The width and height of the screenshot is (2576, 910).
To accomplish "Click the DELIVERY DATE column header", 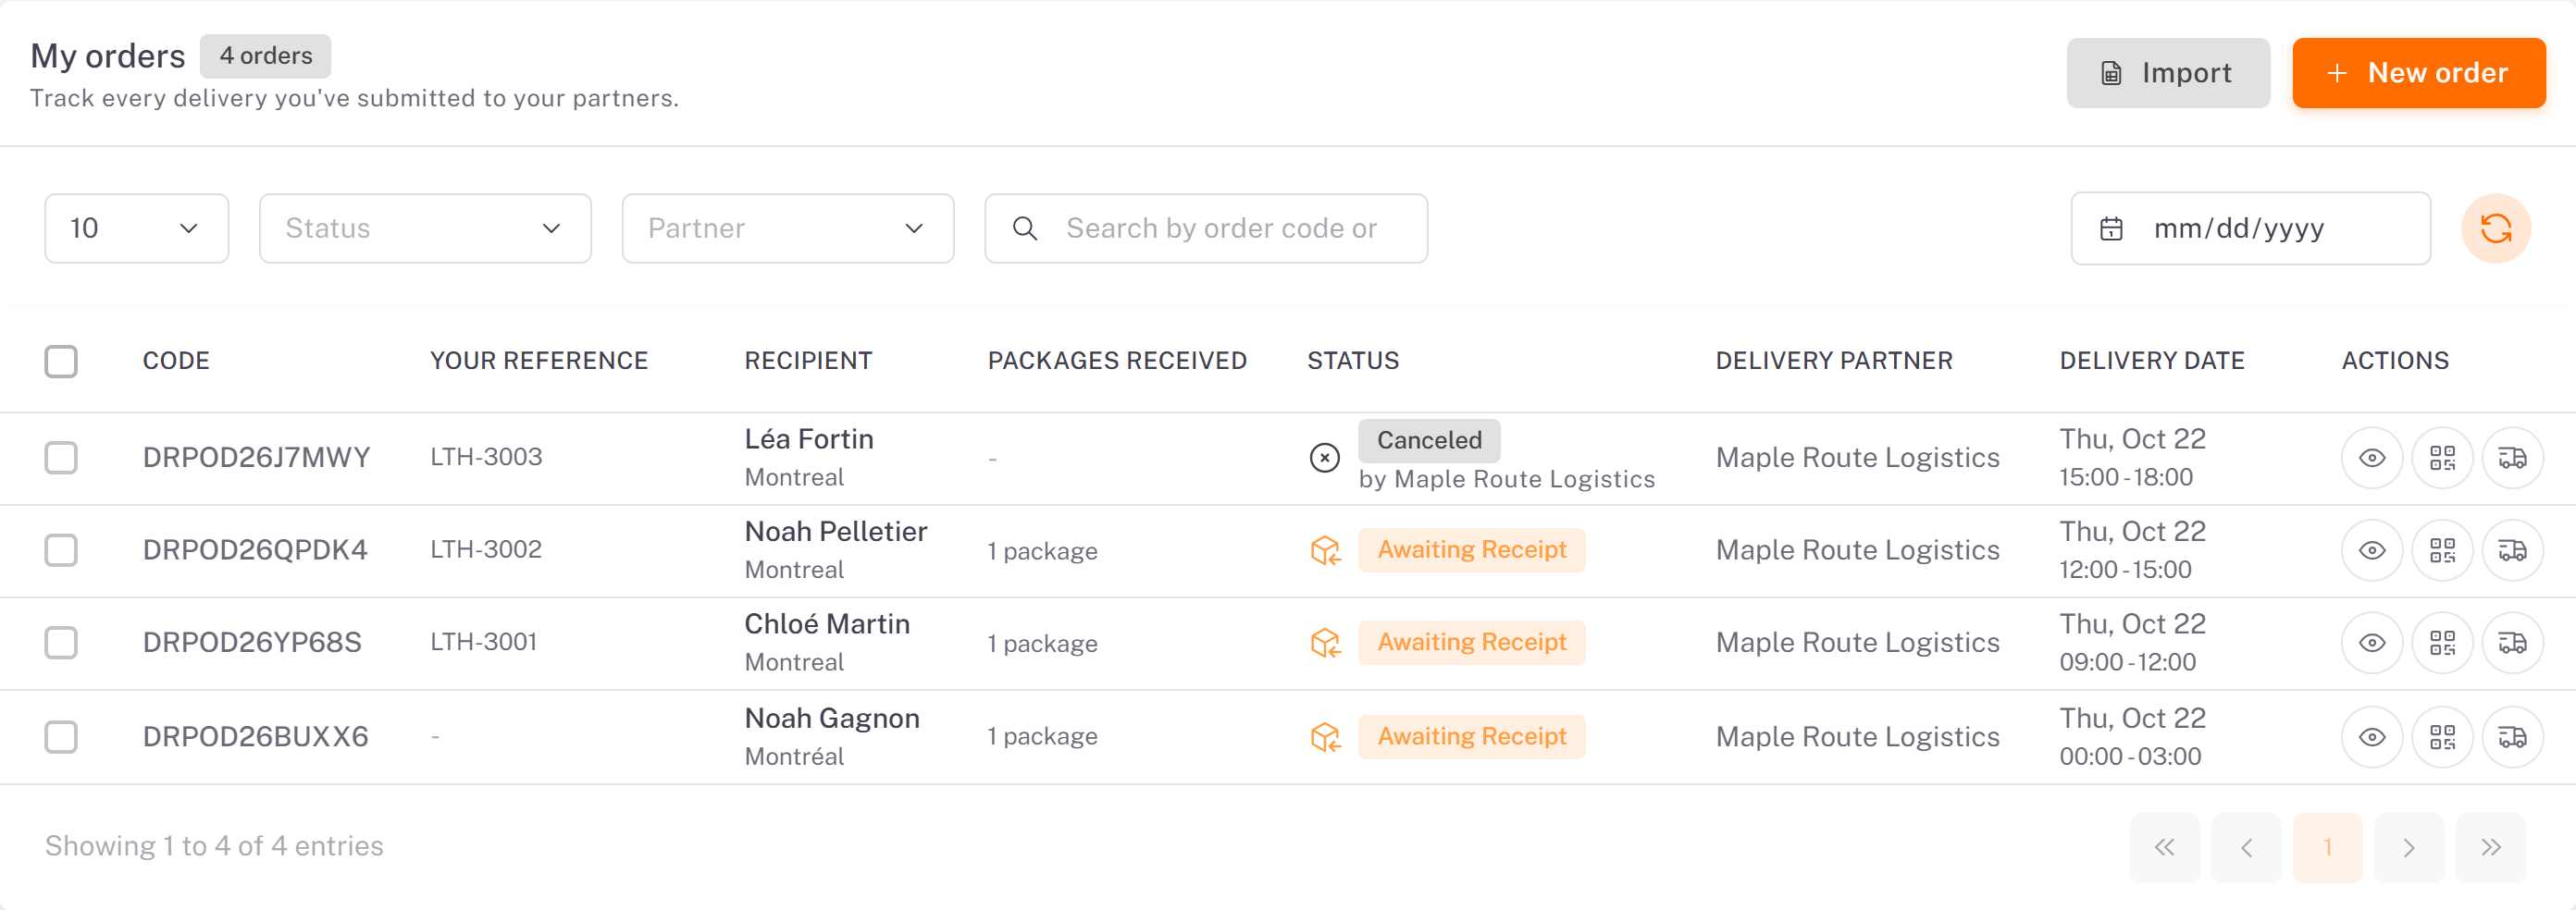I will click(x=2152, y=361).
